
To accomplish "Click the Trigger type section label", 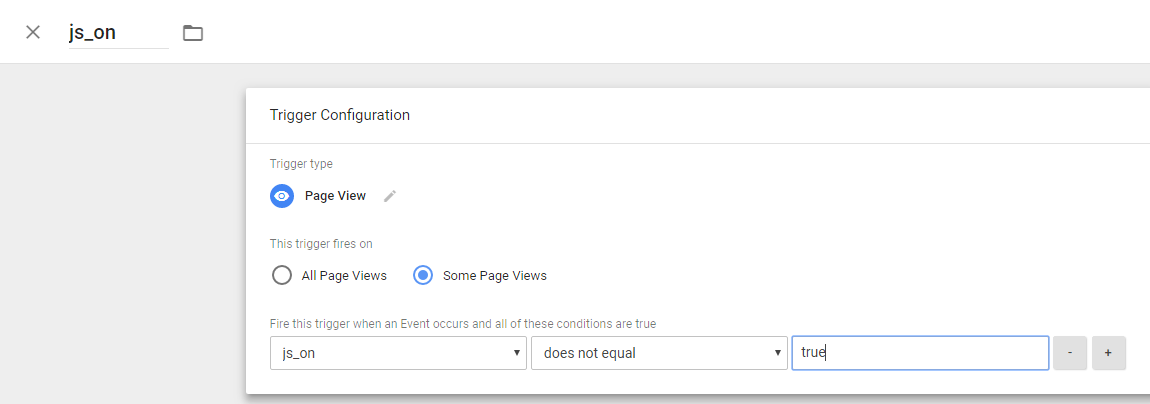I will [301, 164].
